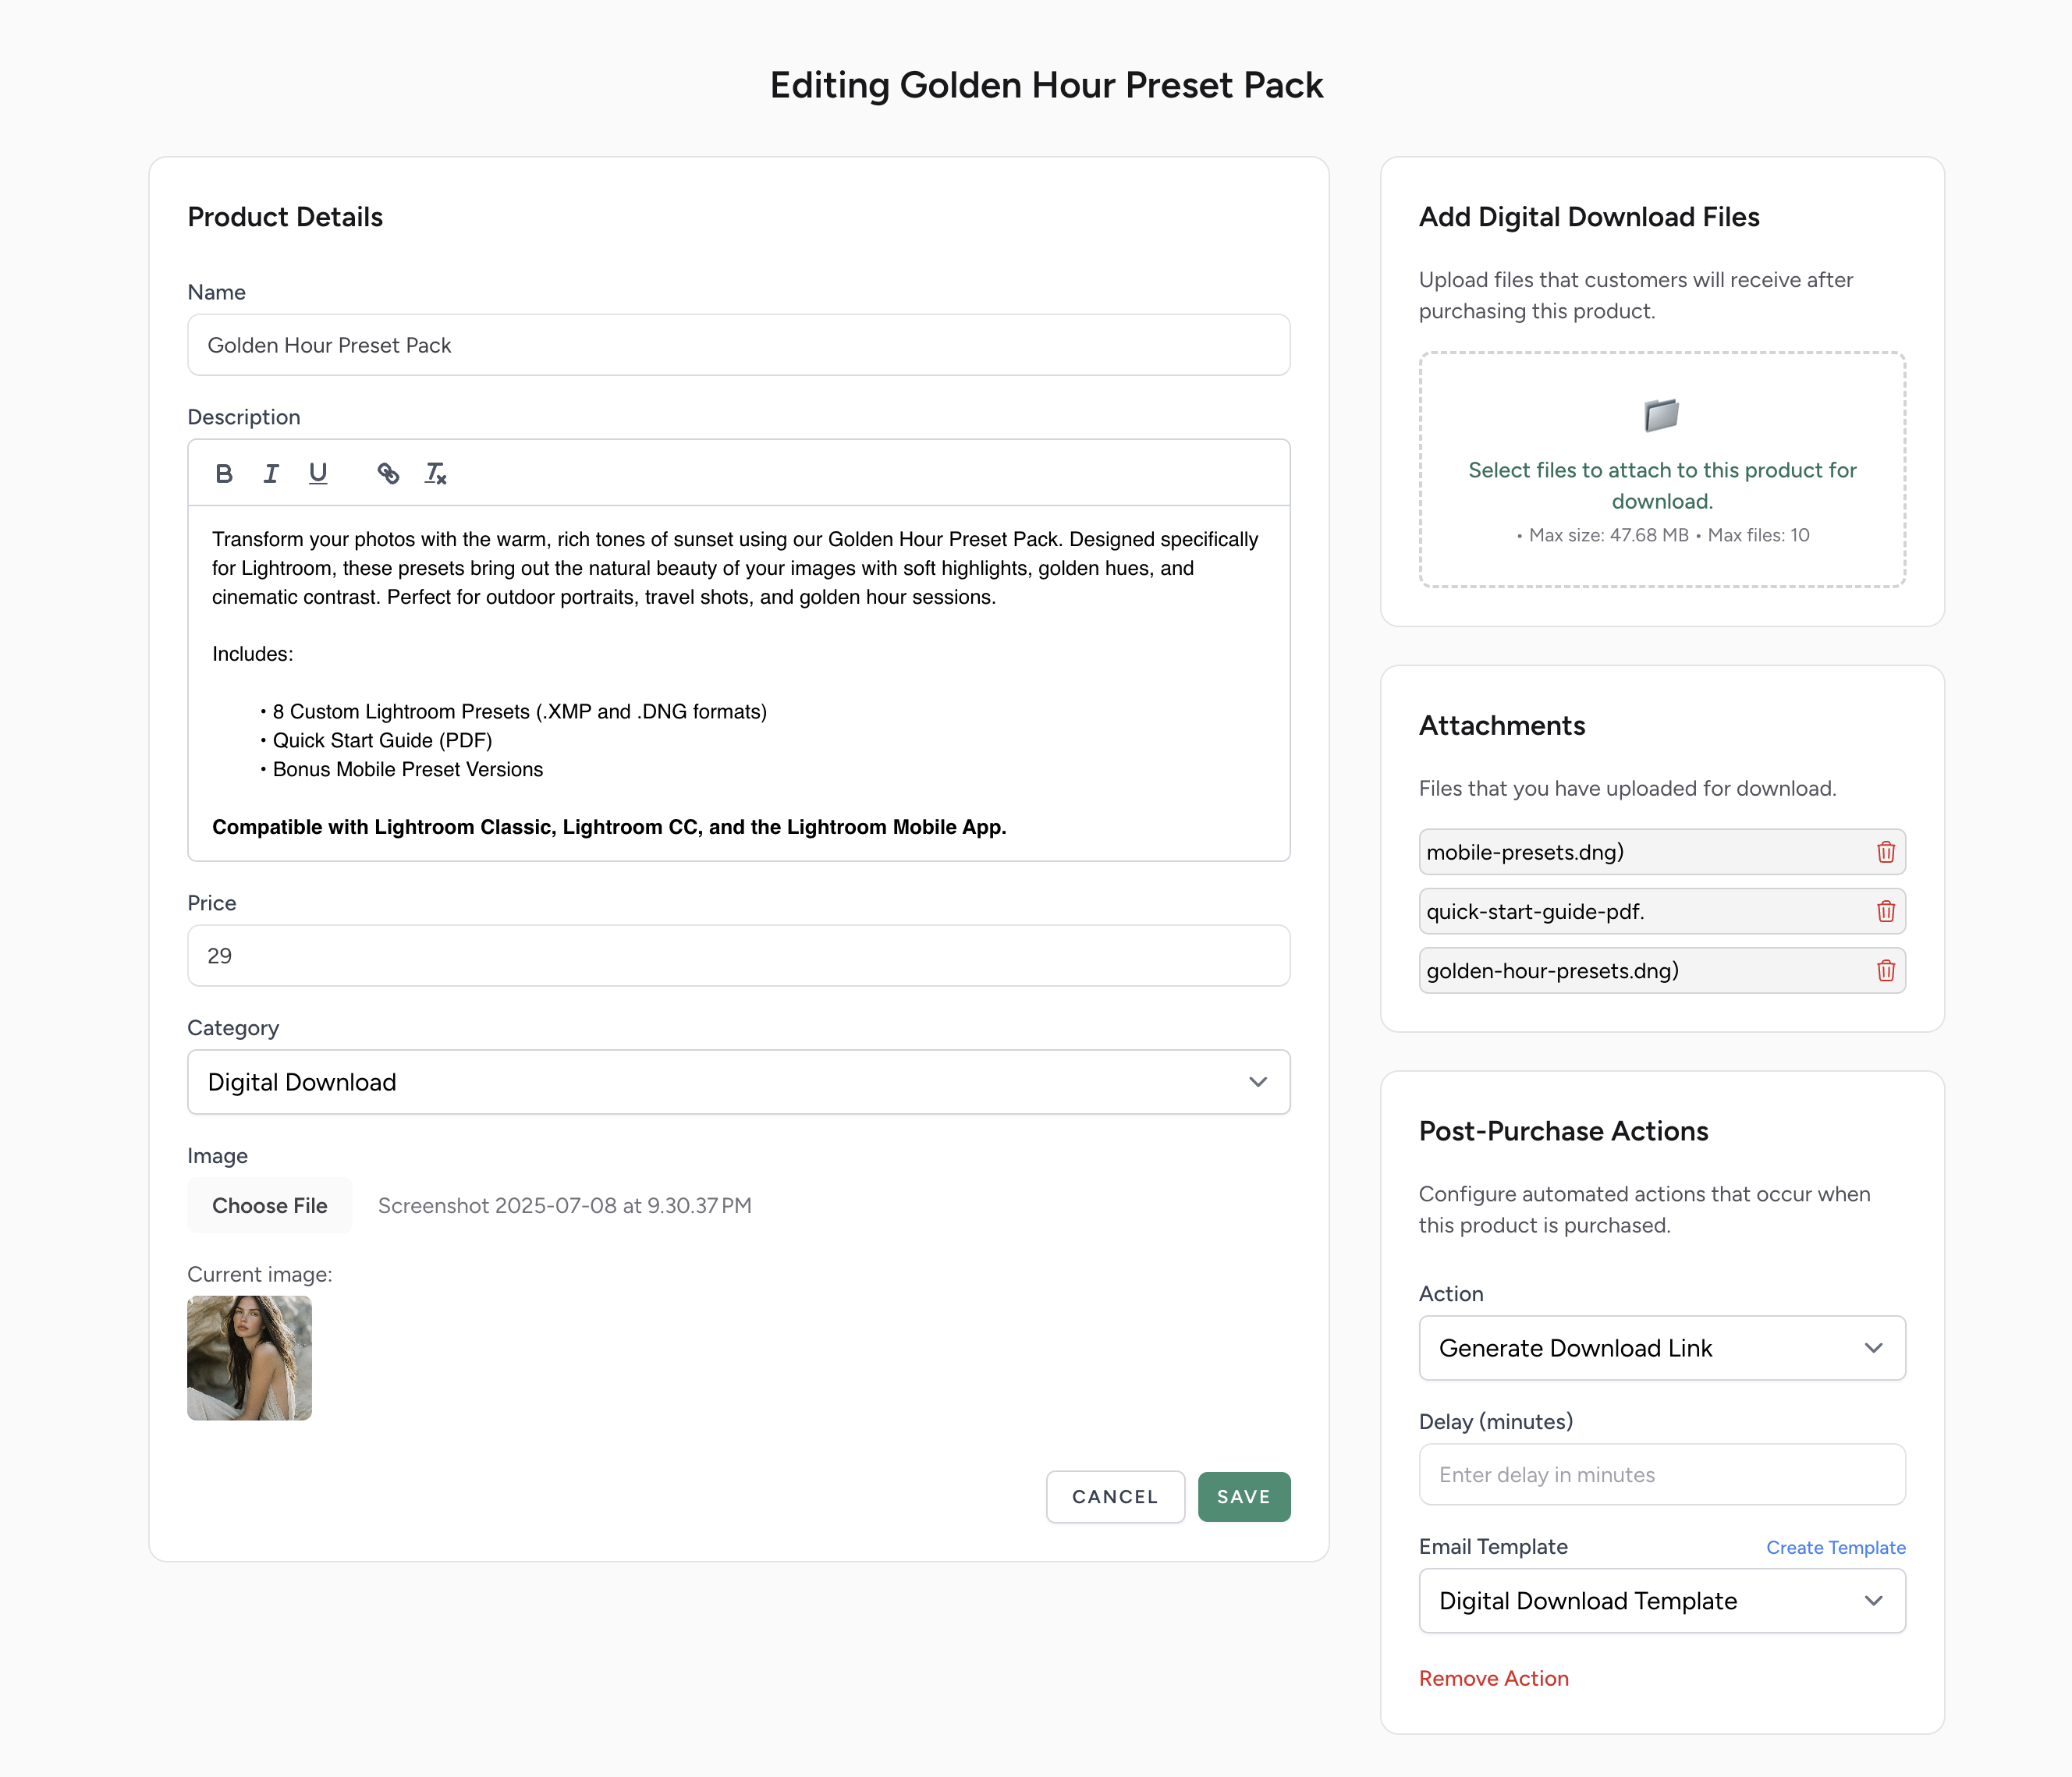Open the Email Template dropdown
The height and width of the screenshot is (1777, 2072).
pyautogui.click(x=1661, y=1601)
